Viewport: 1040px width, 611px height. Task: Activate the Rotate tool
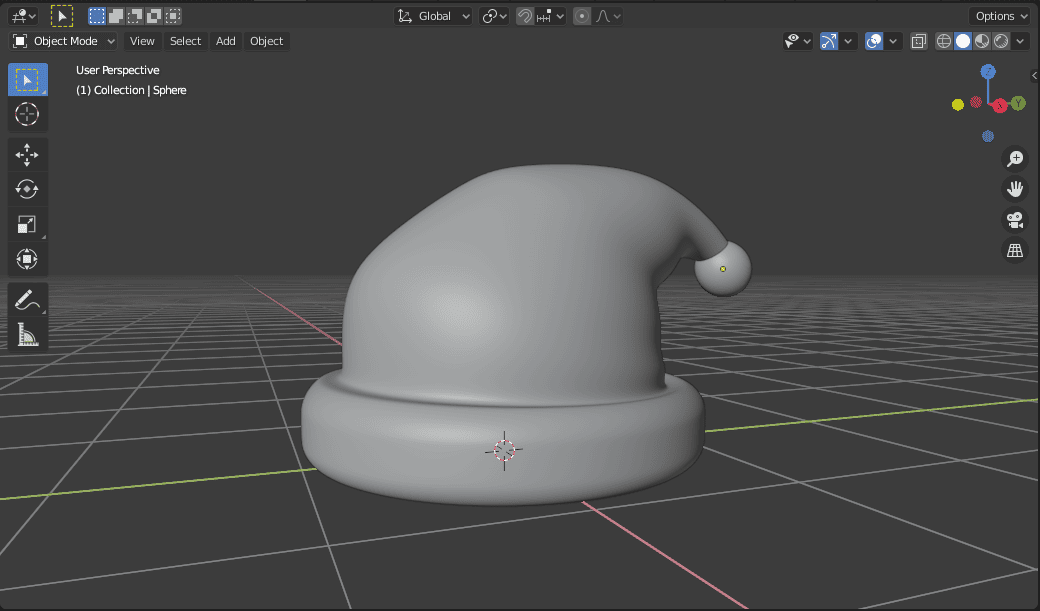(x=27, y=189)
